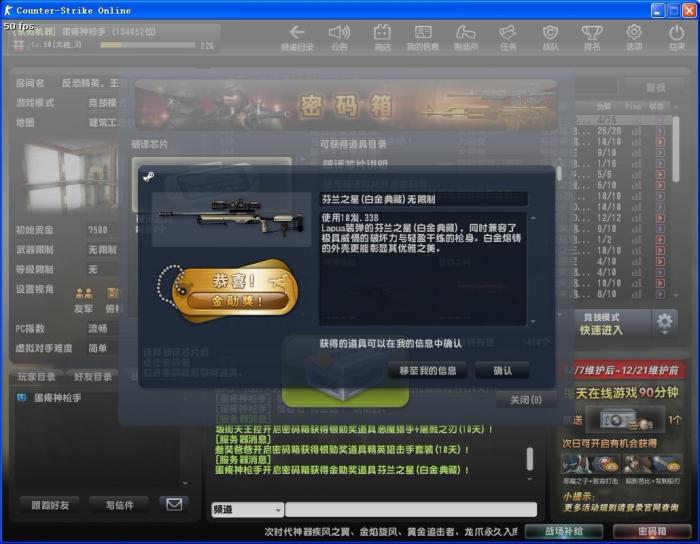Click the 结束 power exit icon
700x544 pixels.
click(676, 32)
